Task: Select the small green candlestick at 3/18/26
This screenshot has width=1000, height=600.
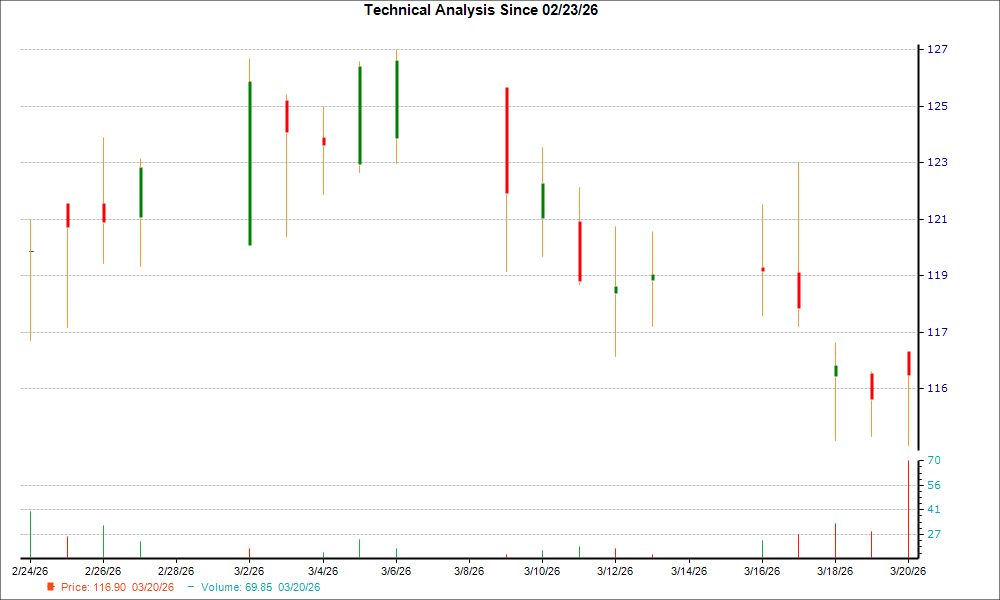Action: click(835, 371)
